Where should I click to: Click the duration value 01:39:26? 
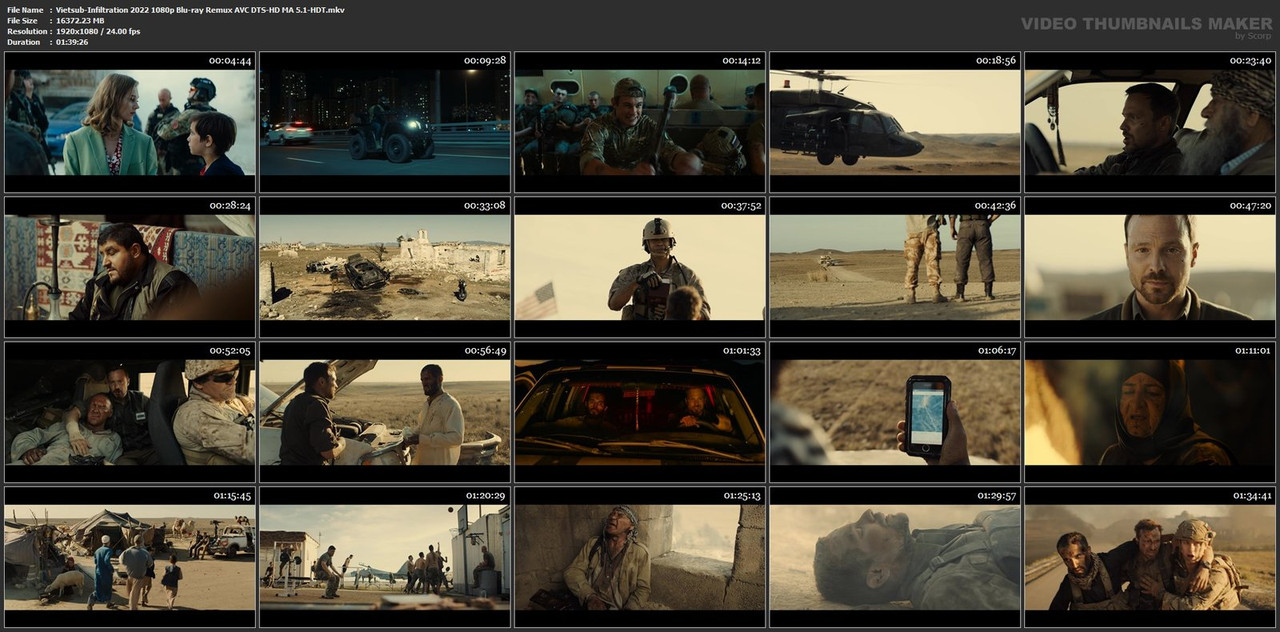72,42
